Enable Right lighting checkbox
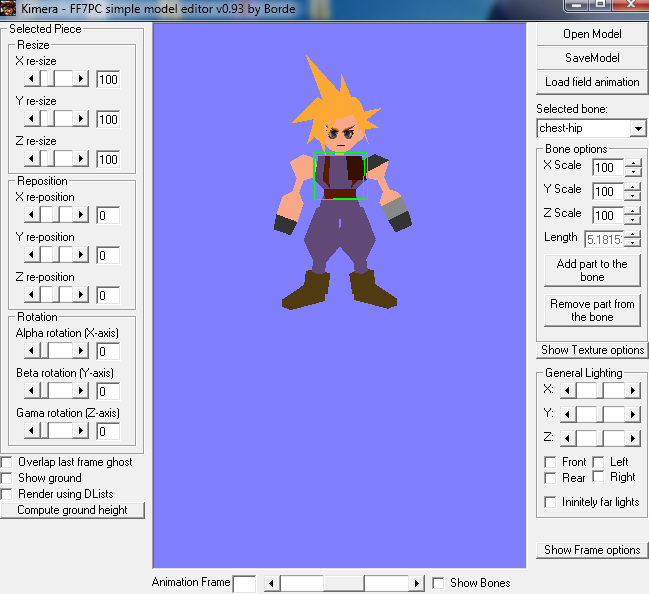This screenshot has height=594, width=649. coord(598,477)
